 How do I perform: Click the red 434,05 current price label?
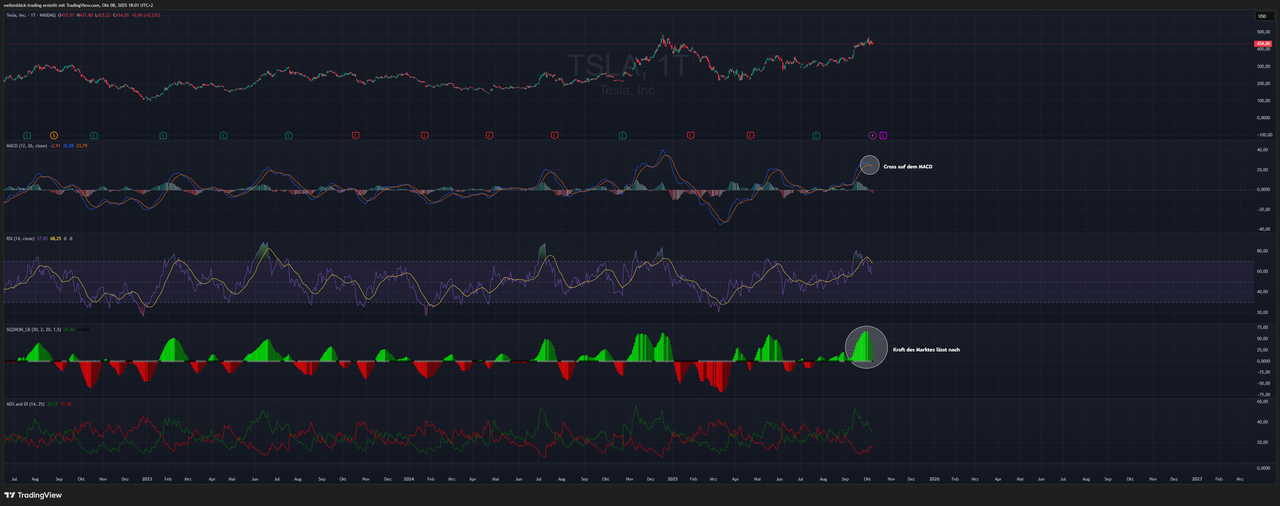1261,44
